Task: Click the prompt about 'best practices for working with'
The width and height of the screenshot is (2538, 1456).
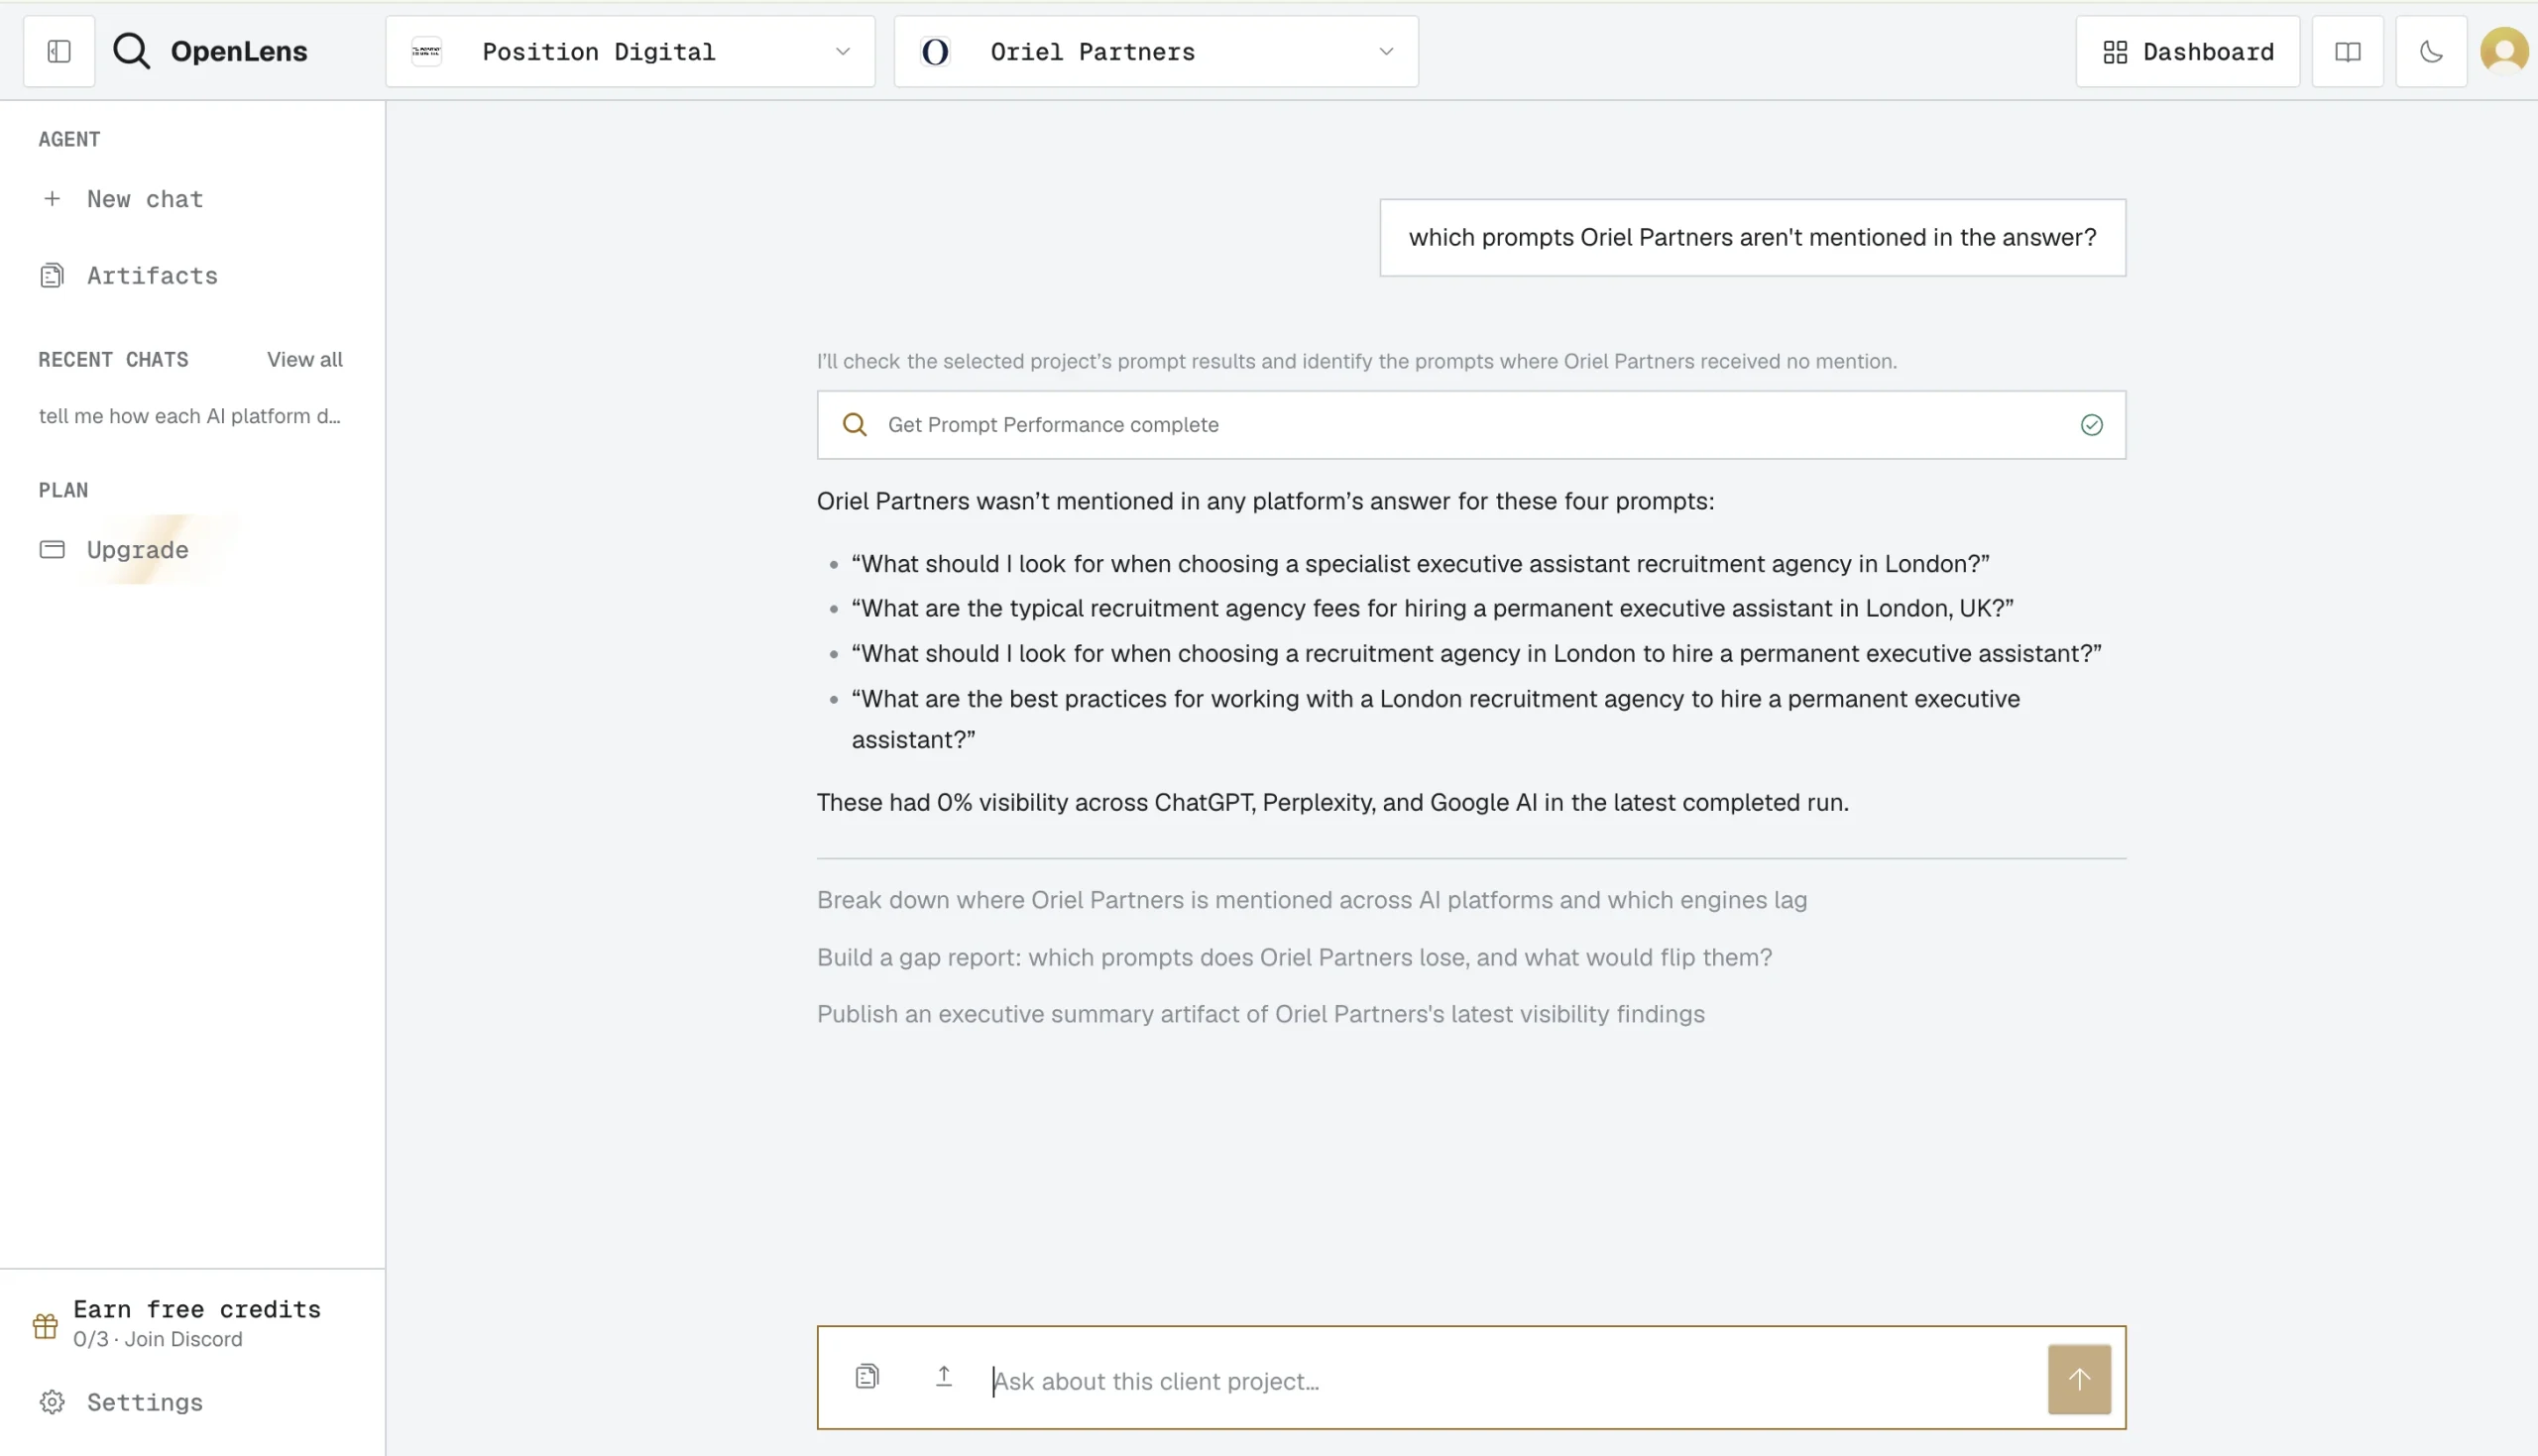Action: pos(1435,719)
